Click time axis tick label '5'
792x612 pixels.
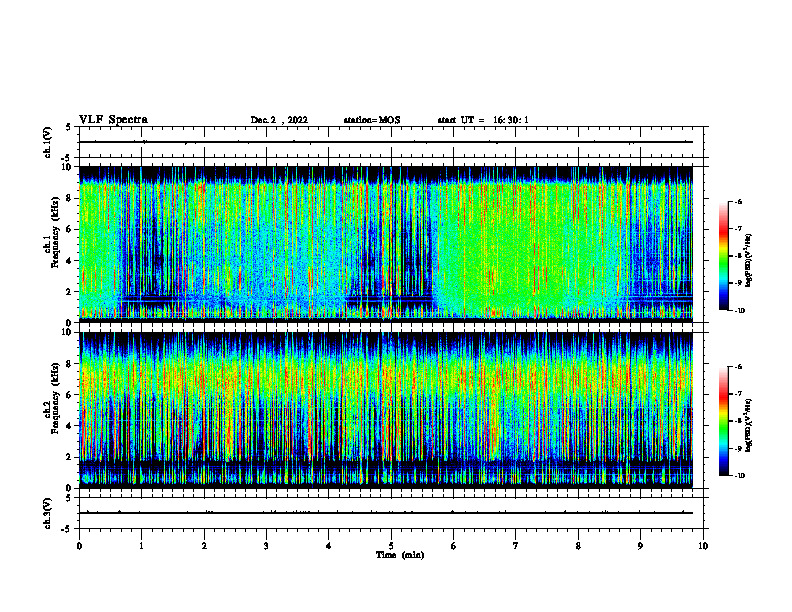[391, 546]
